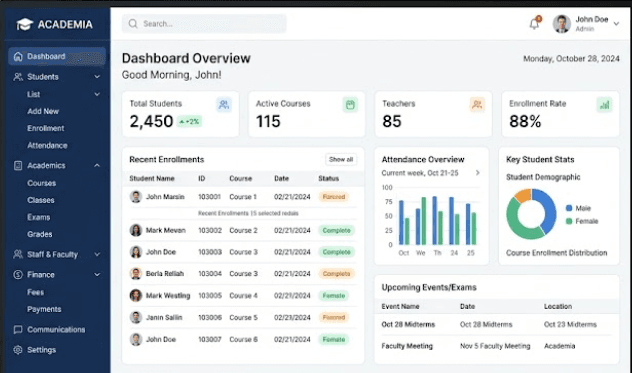Click Mark Westling's avatar
Viewport: 632px width, 373px height.
[136, 296]
